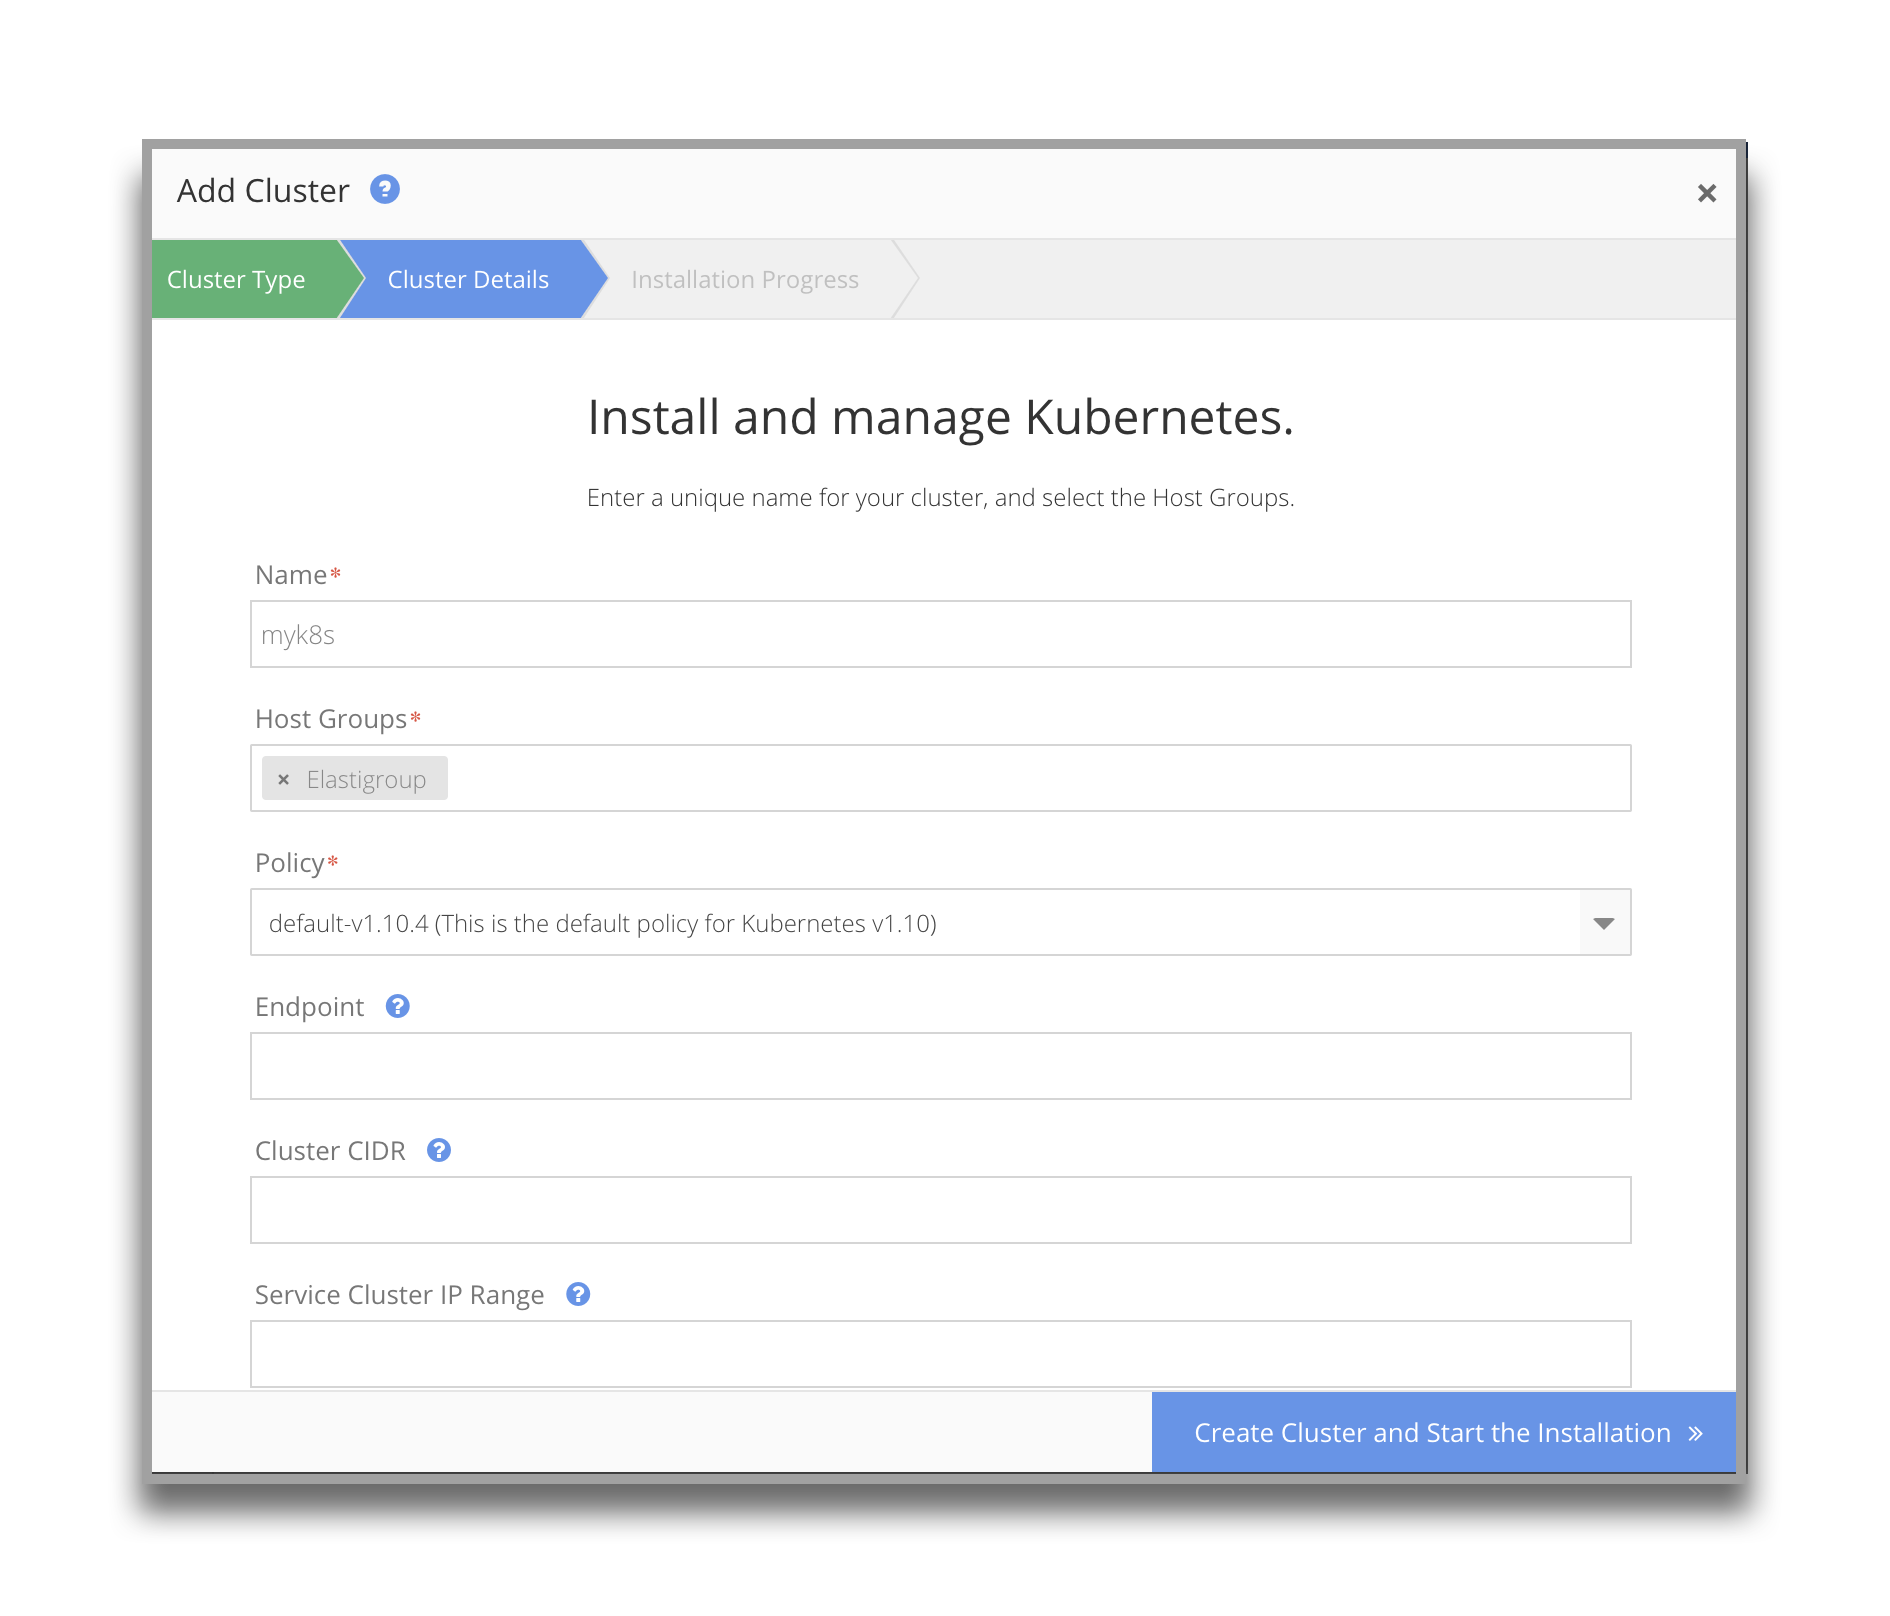
Task: Click the Add Cluster dialog title
Action: pos(263,190)
